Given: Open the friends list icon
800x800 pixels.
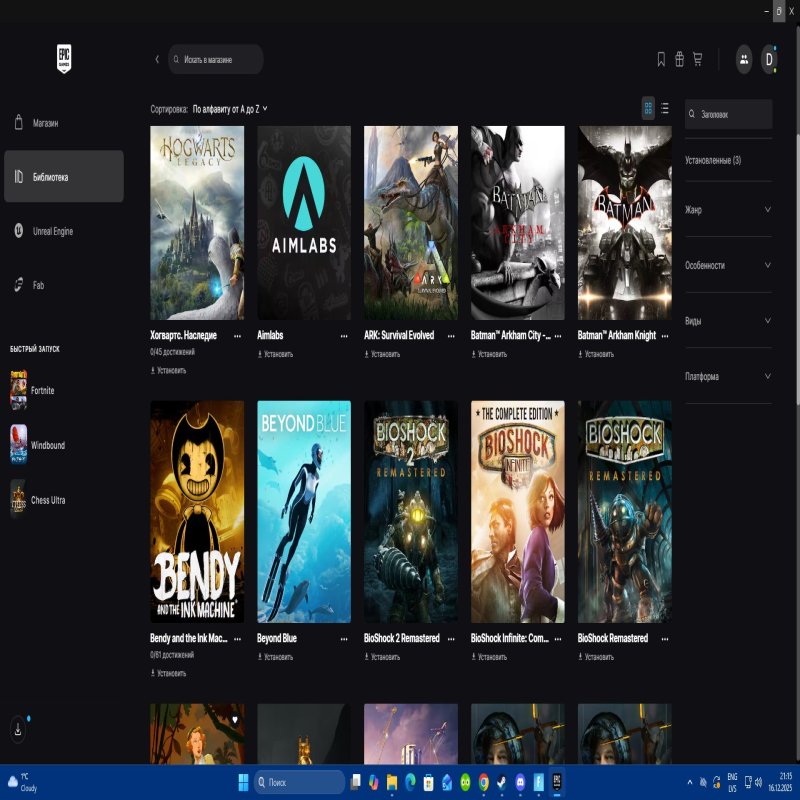Looking at the screenshot, I should tap(744, 59).
